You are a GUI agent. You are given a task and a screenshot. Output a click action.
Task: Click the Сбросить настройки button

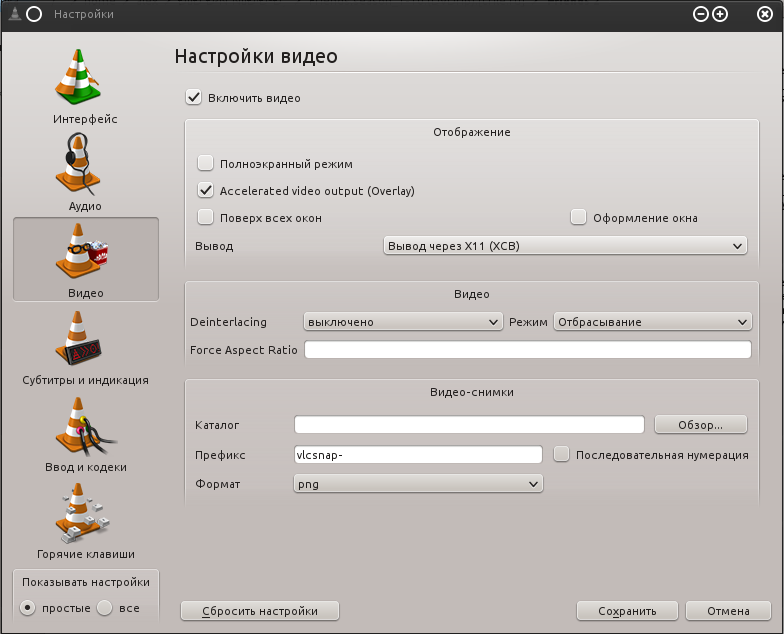[x=260, y=611]
